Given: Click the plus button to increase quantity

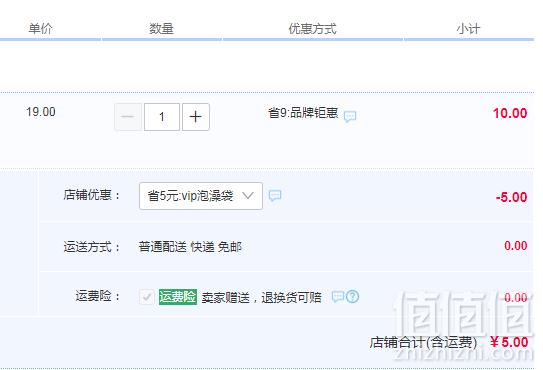Looking at the screenshot, I should [x=196, y=117].
